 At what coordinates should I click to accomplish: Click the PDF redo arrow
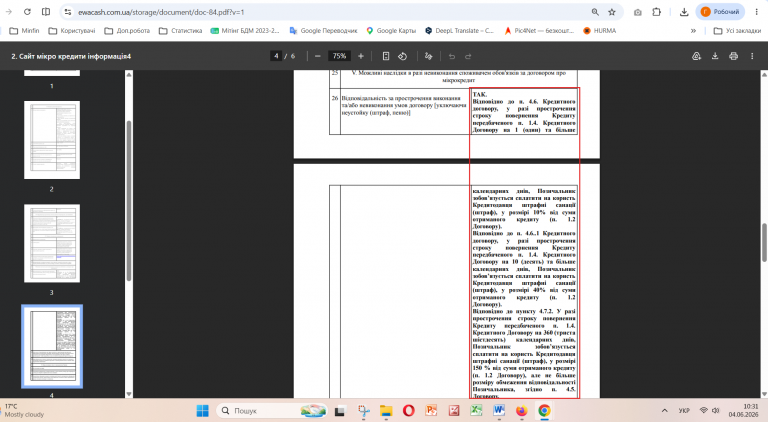coord(468,56)
